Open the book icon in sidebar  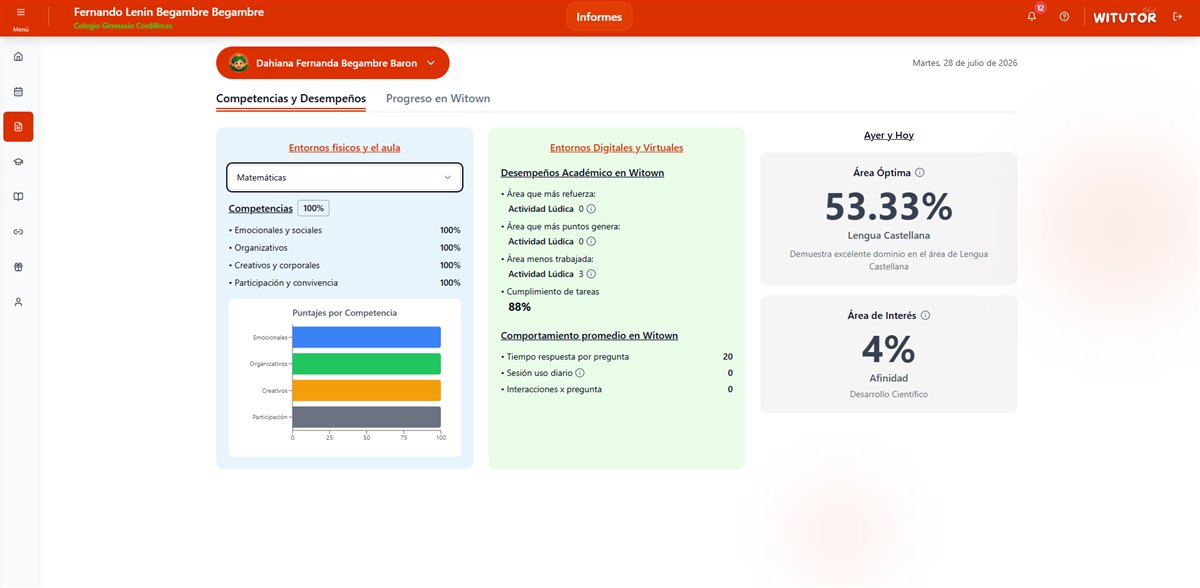coord(18,196)
